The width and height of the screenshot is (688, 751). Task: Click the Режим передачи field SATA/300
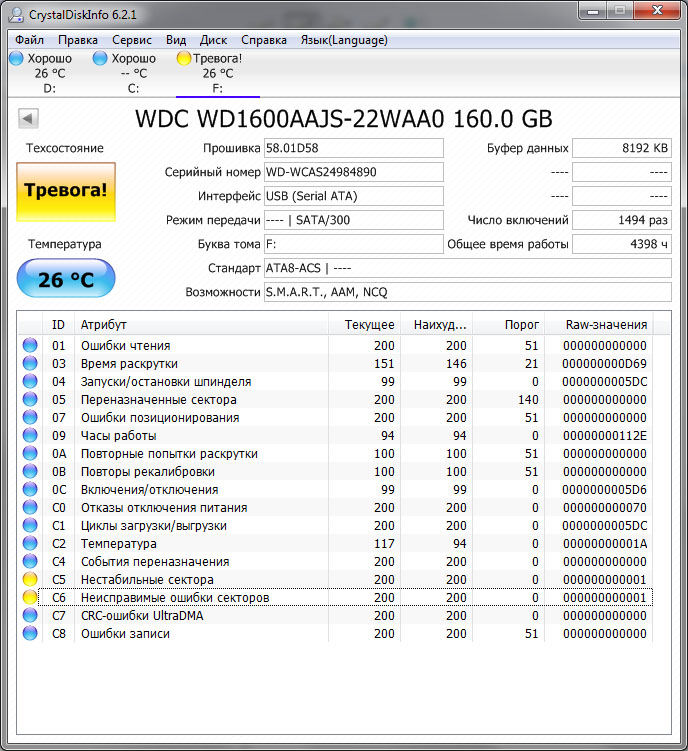[x=354, y=220]
